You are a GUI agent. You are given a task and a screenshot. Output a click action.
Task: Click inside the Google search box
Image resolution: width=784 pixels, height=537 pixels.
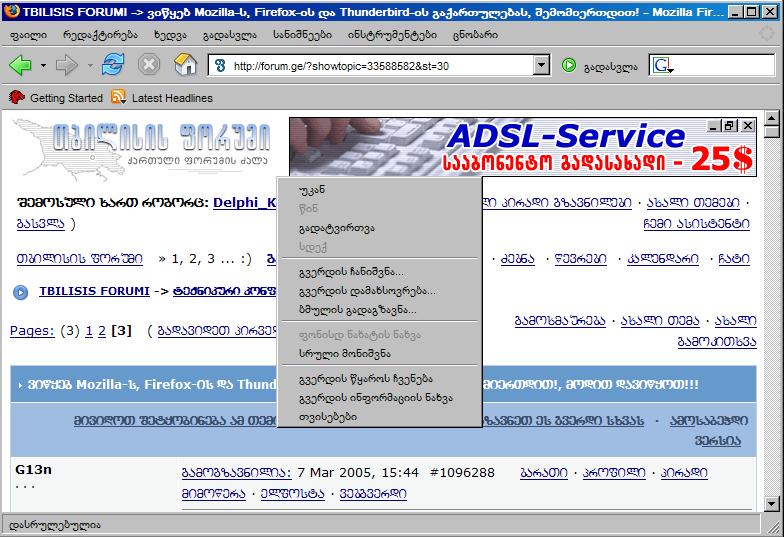(x=724, y=66)
